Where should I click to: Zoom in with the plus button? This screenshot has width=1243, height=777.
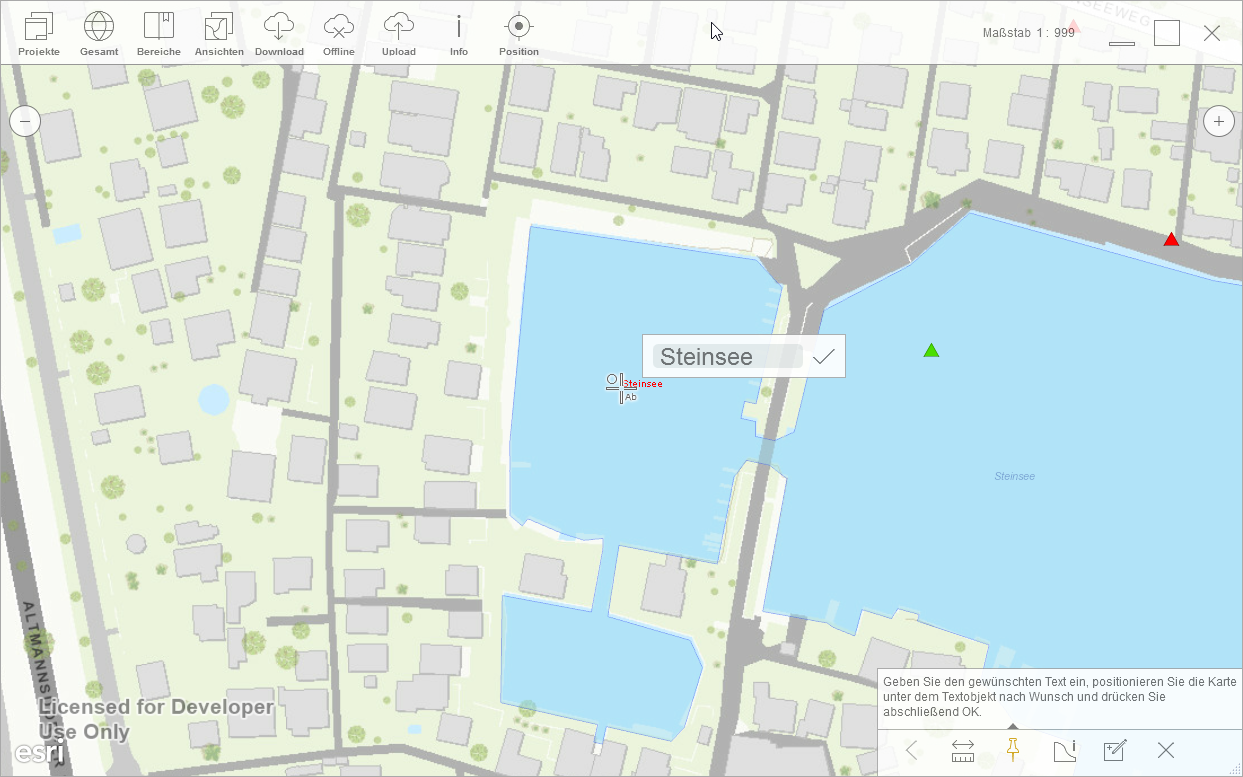[x=1218, y=122]
